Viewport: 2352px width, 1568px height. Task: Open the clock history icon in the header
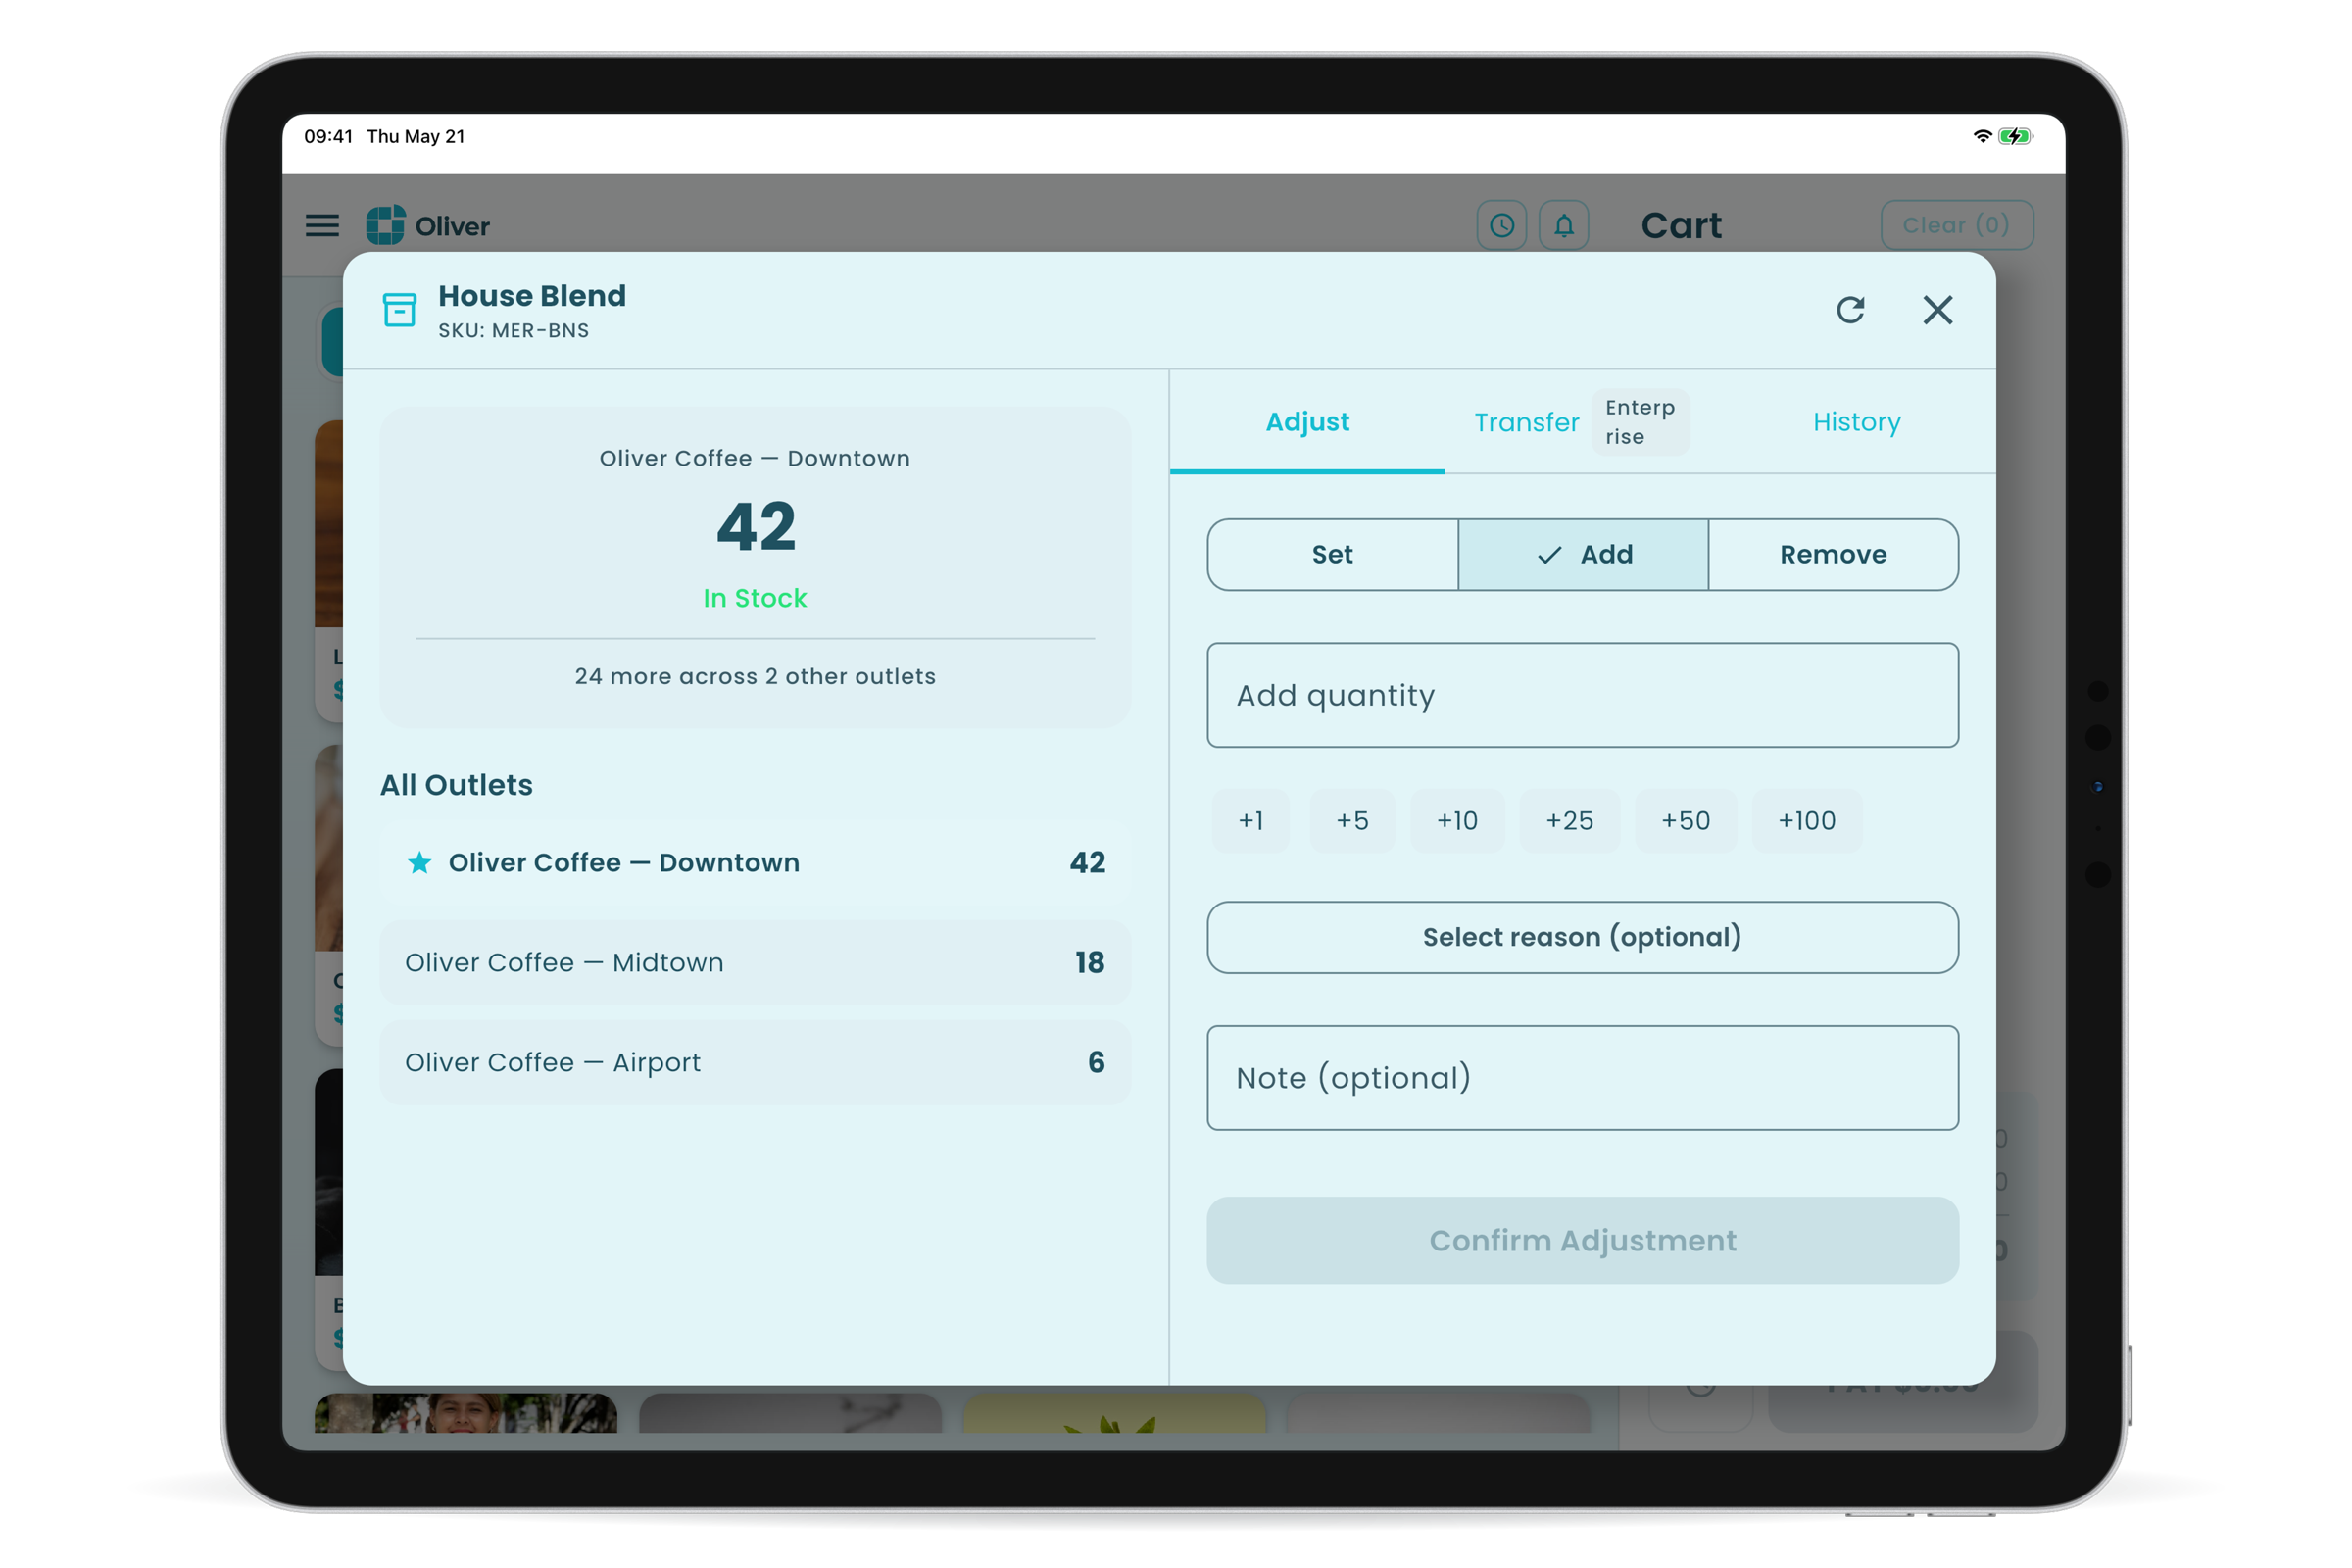[x=1501, y=225]
